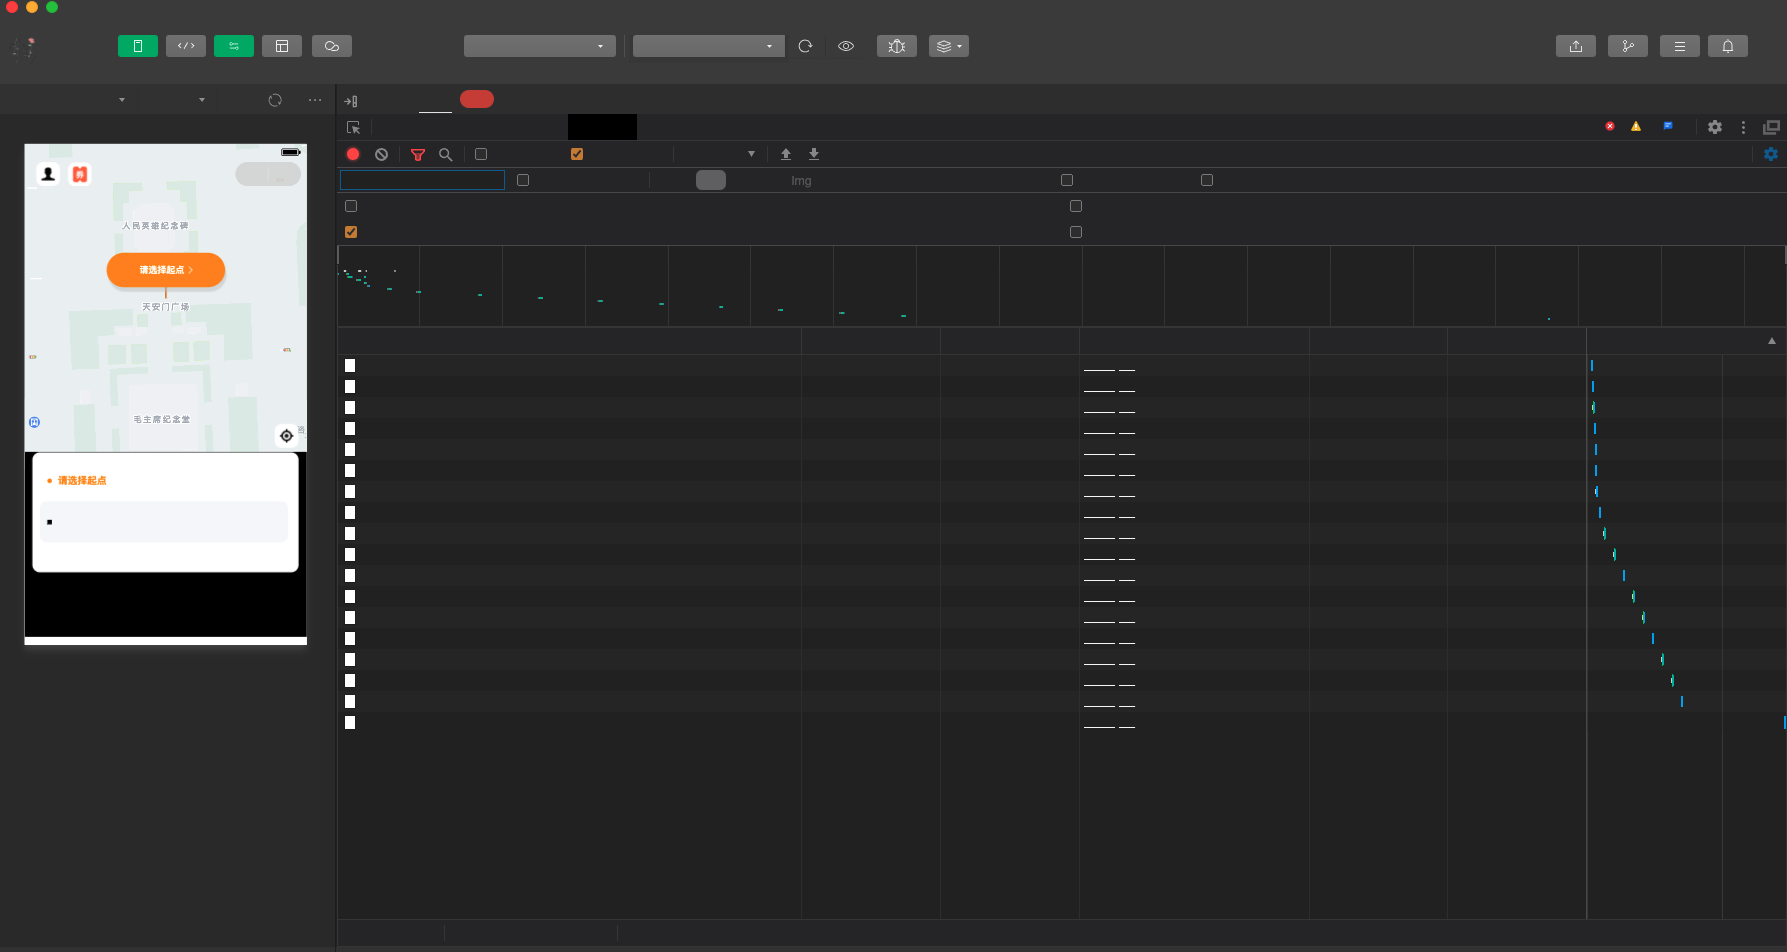Viewport: 1787px width, 952px height.
Task: Click the sort arrow in the waterfall column header
Action: 1772,341
